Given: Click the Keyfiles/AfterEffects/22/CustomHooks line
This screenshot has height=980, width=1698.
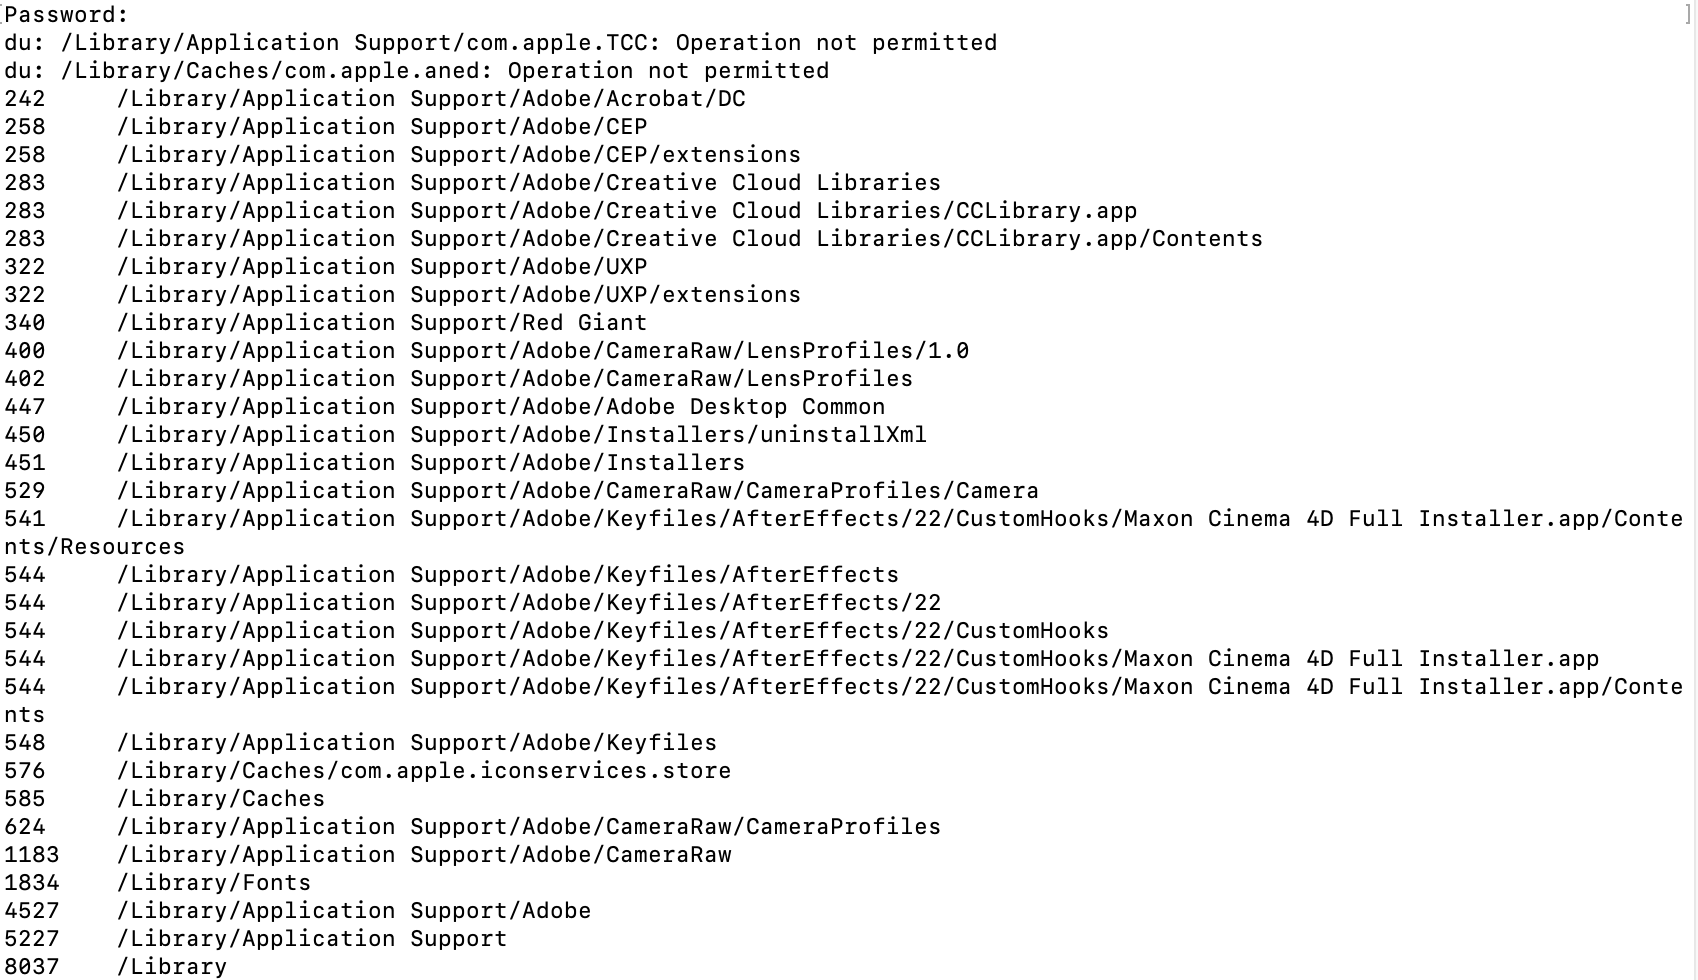Looking at the screenshot, I should point(612,631).
